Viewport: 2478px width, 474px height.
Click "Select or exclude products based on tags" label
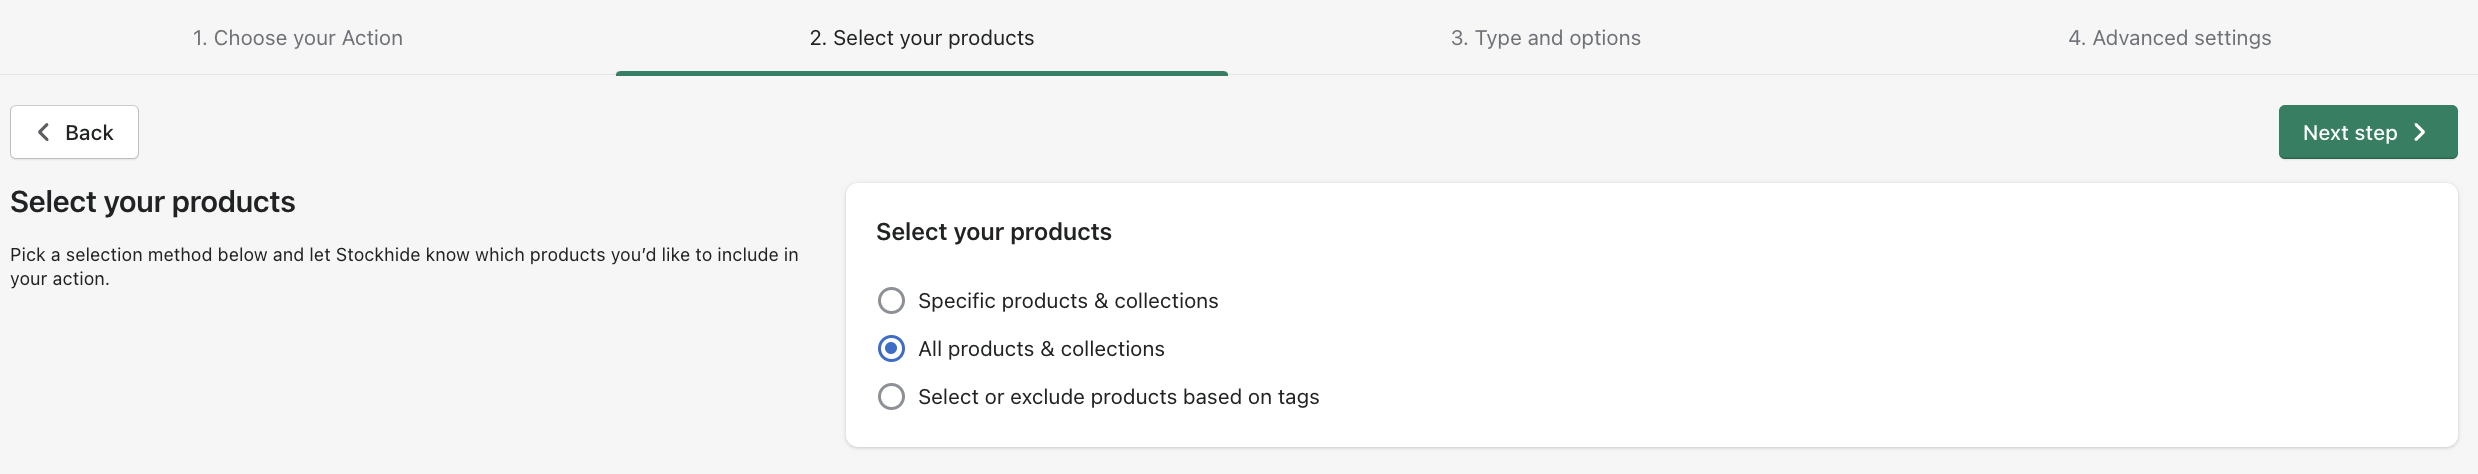tap(1118, 397)
